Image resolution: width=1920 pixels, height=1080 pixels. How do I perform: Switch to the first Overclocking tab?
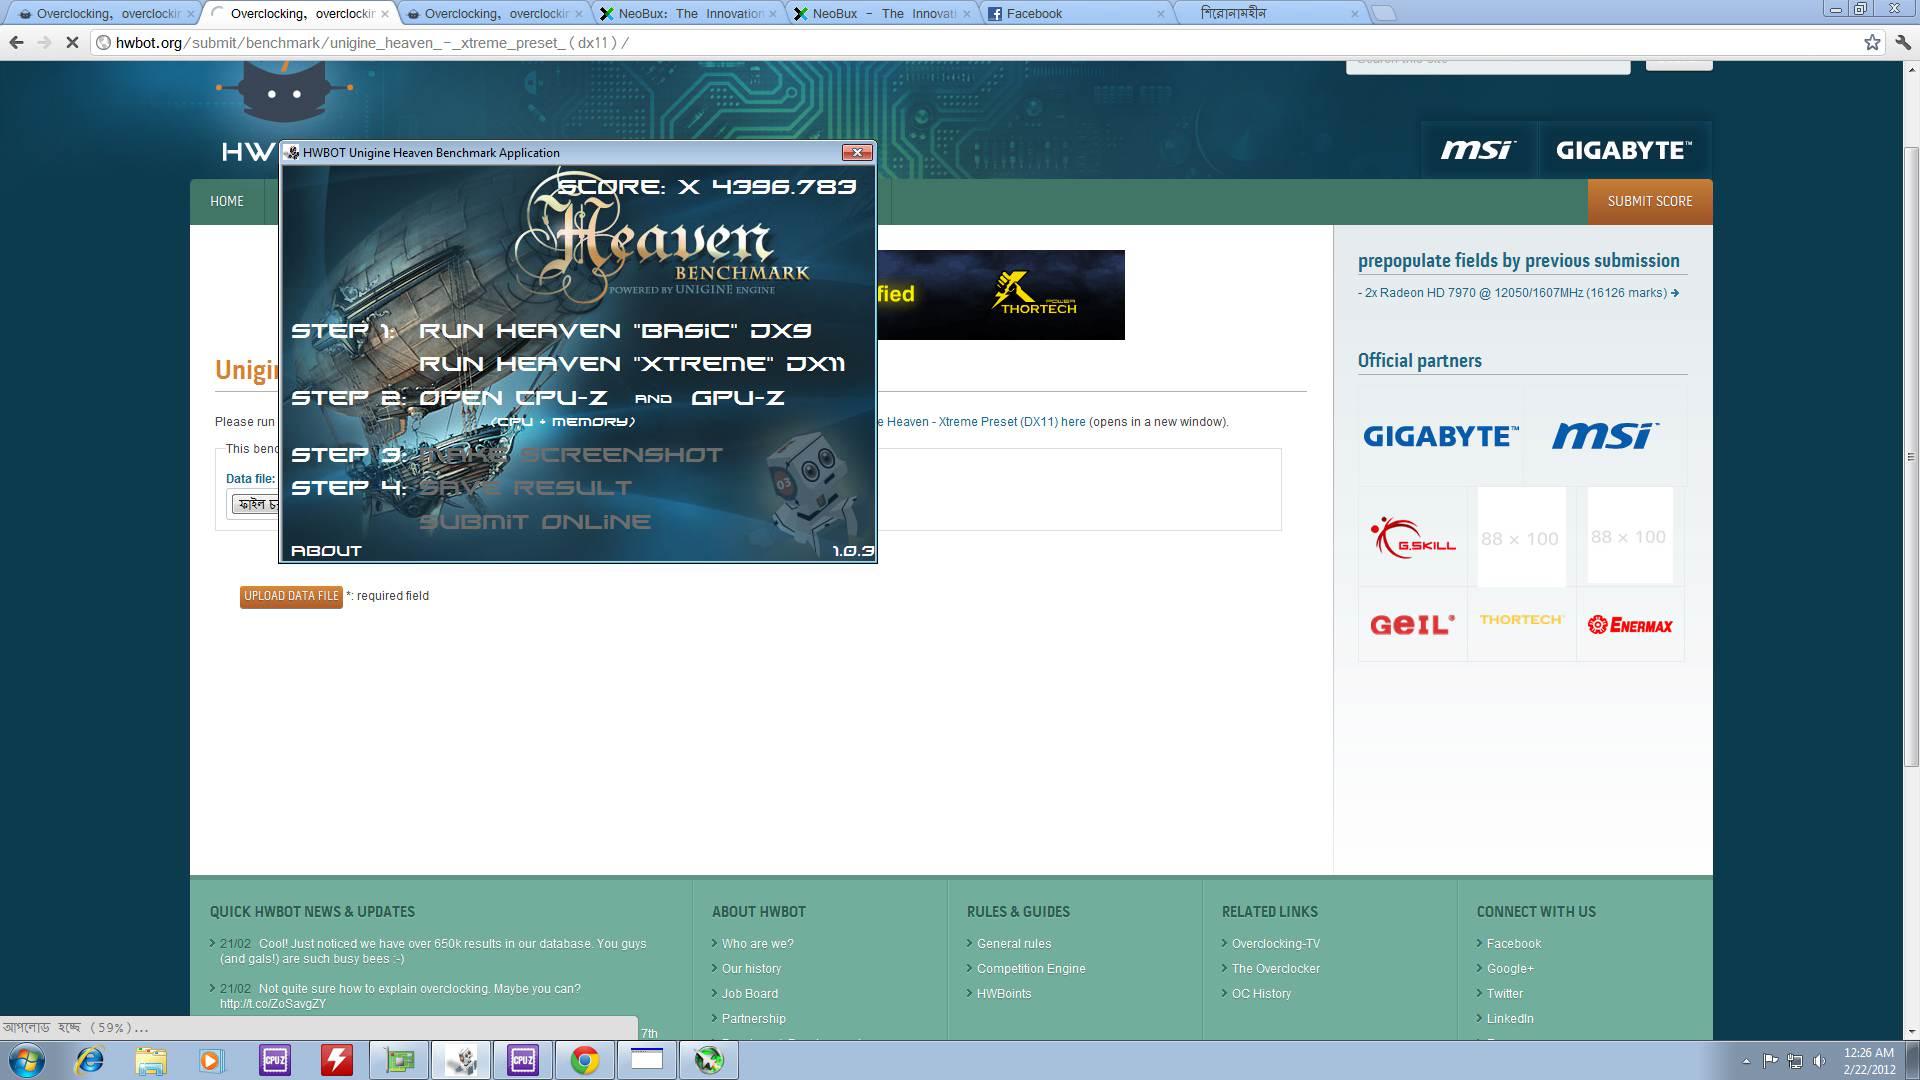[105, 14]
